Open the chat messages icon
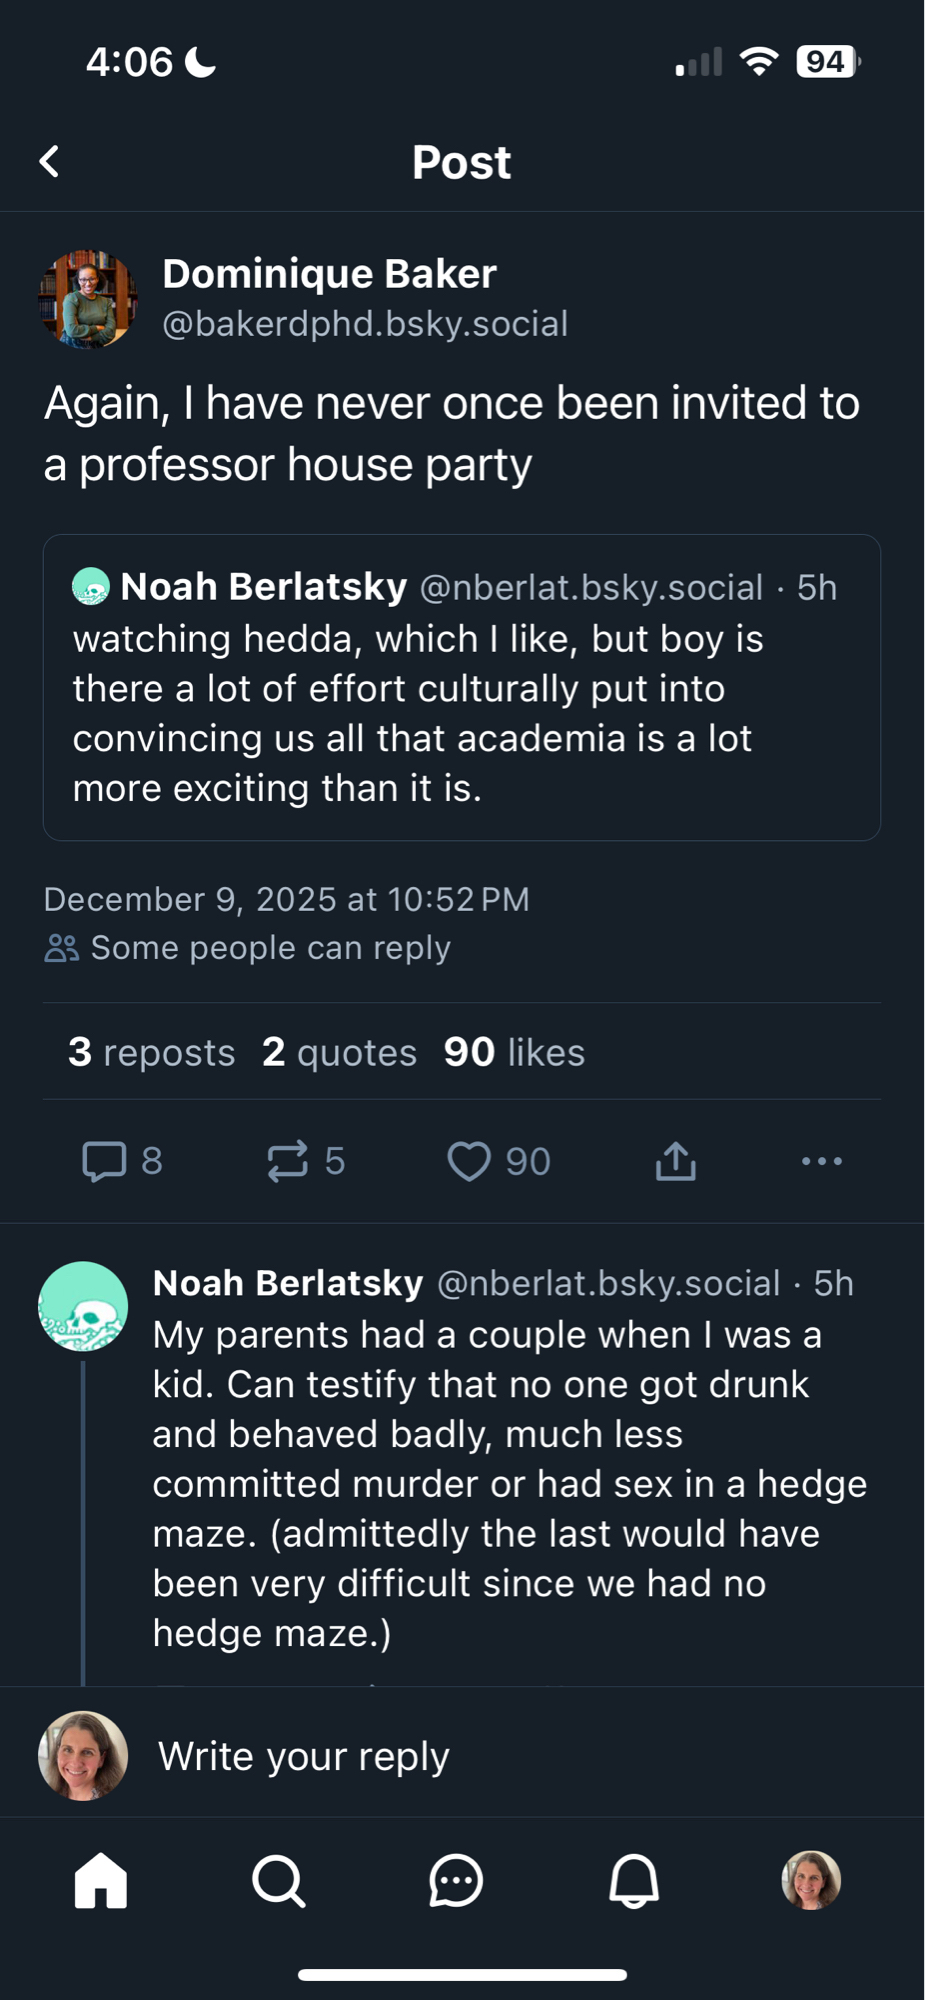925x2000 pixels. pyautogui.click(x=456, y=1881)
